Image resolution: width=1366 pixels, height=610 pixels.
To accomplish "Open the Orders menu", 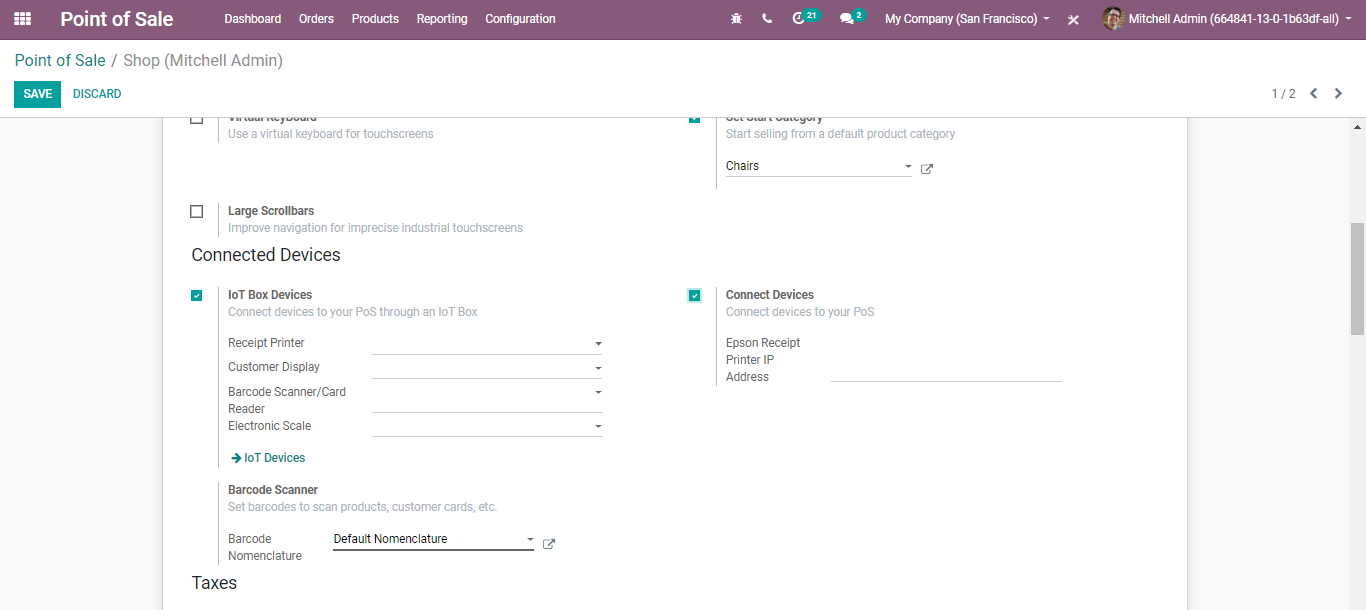I will point(317,19).
